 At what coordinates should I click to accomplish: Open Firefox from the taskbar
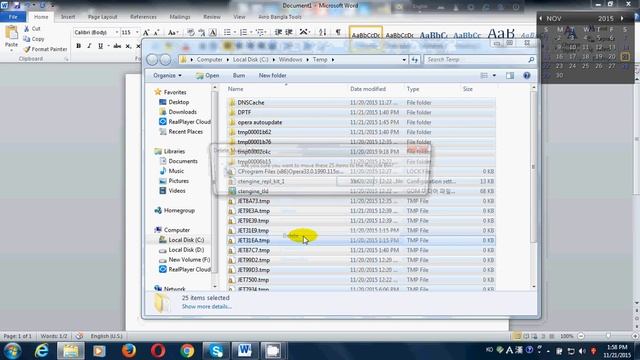(x=129, y=351)
